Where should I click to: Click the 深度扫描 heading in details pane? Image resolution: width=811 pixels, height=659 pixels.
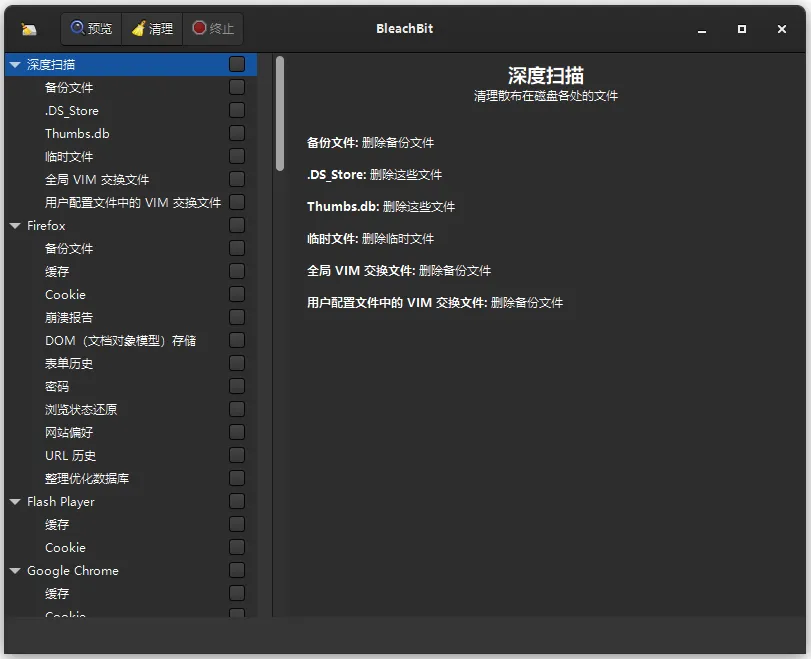(x=546, y=76)
